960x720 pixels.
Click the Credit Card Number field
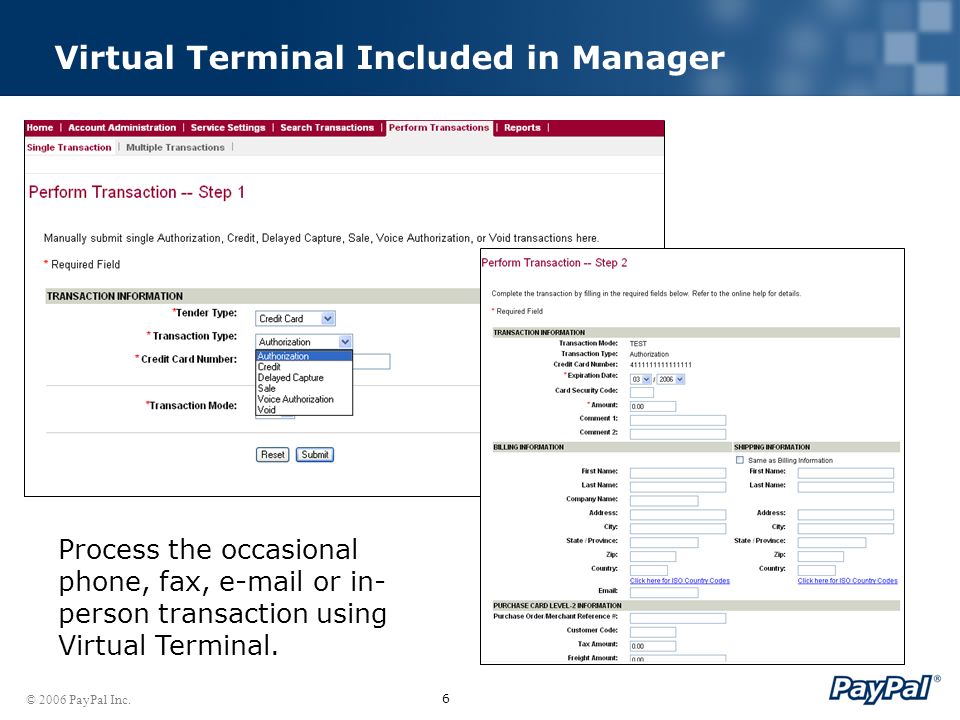pos(371,361)
